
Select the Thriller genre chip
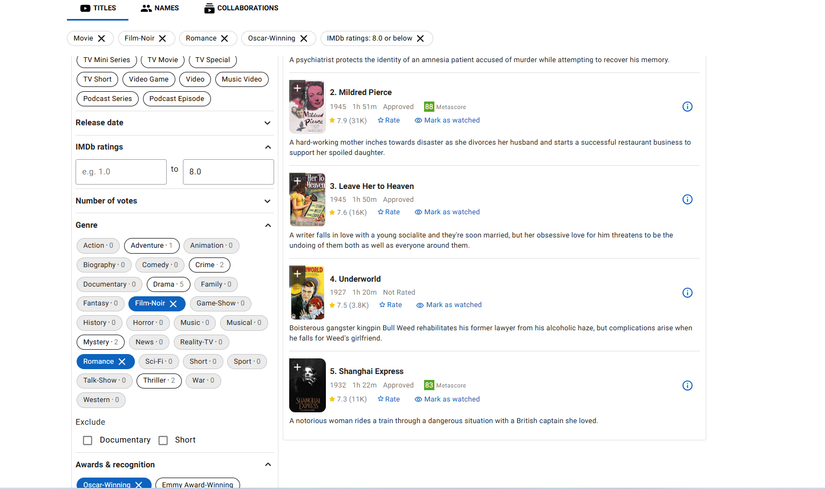(x=159, y=381)
